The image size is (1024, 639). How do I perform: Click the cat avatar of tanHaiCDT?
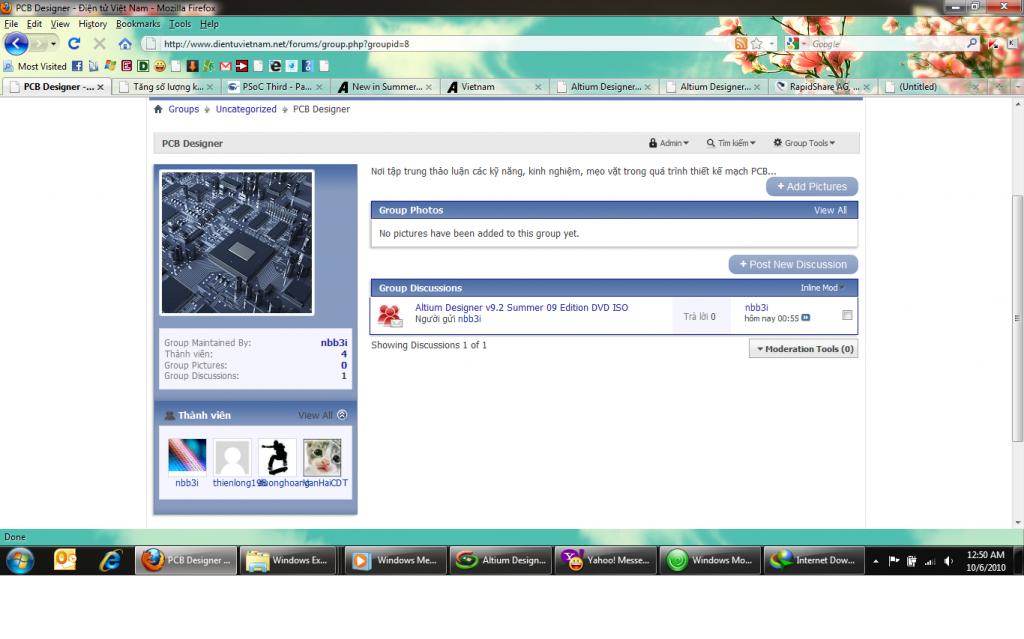point(322,457)
